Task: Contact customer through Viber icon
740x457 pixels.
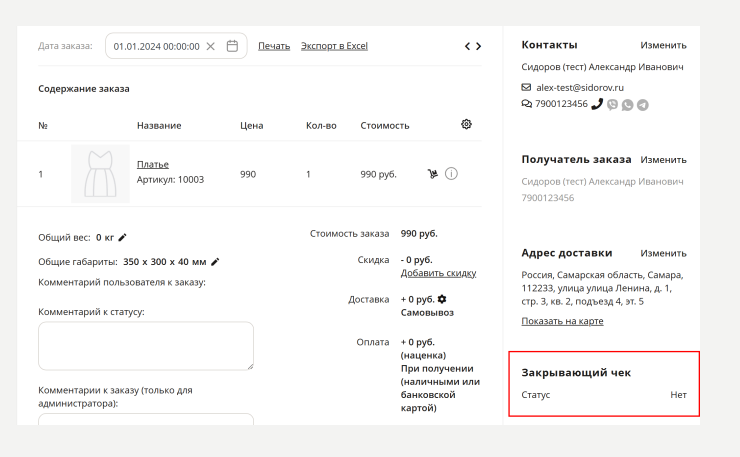Action: [612, 105]
